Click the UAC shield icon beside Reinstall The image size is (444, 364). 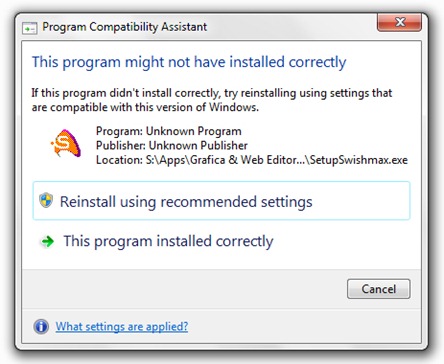(x=46, y=200)
